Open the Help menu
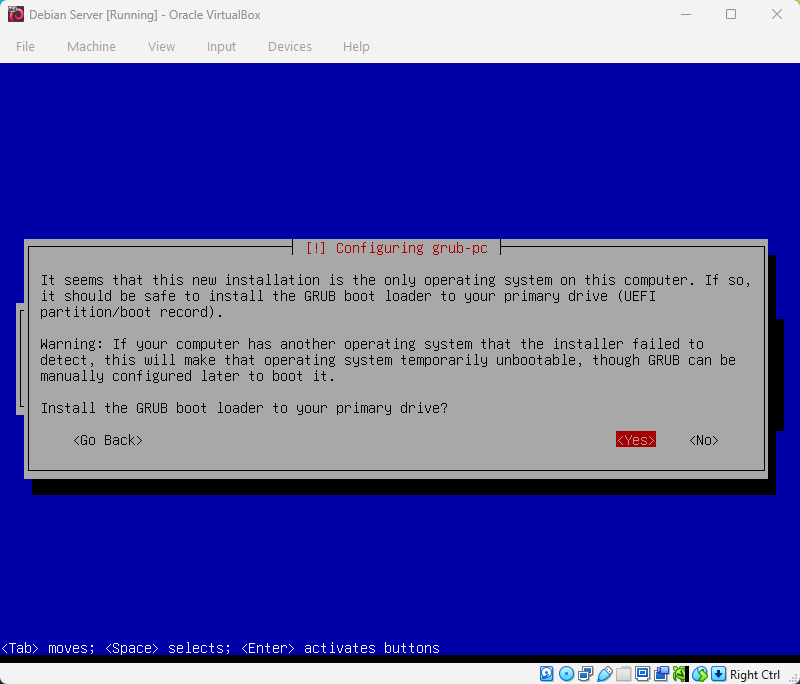This screenshot has width=800, height=684. 356,46
